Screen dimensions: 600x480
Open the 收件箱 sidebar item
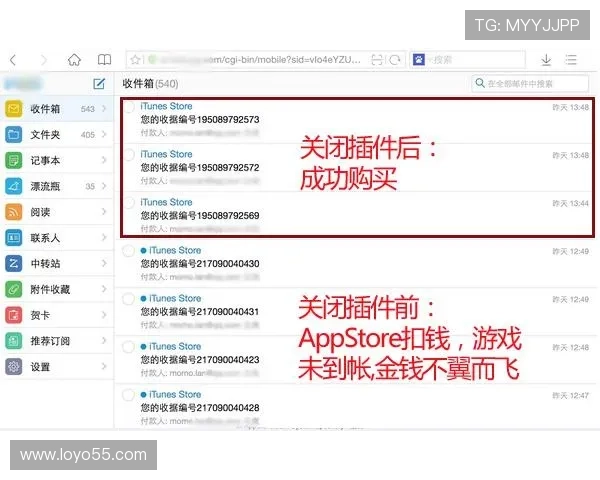tap(57, 109)
